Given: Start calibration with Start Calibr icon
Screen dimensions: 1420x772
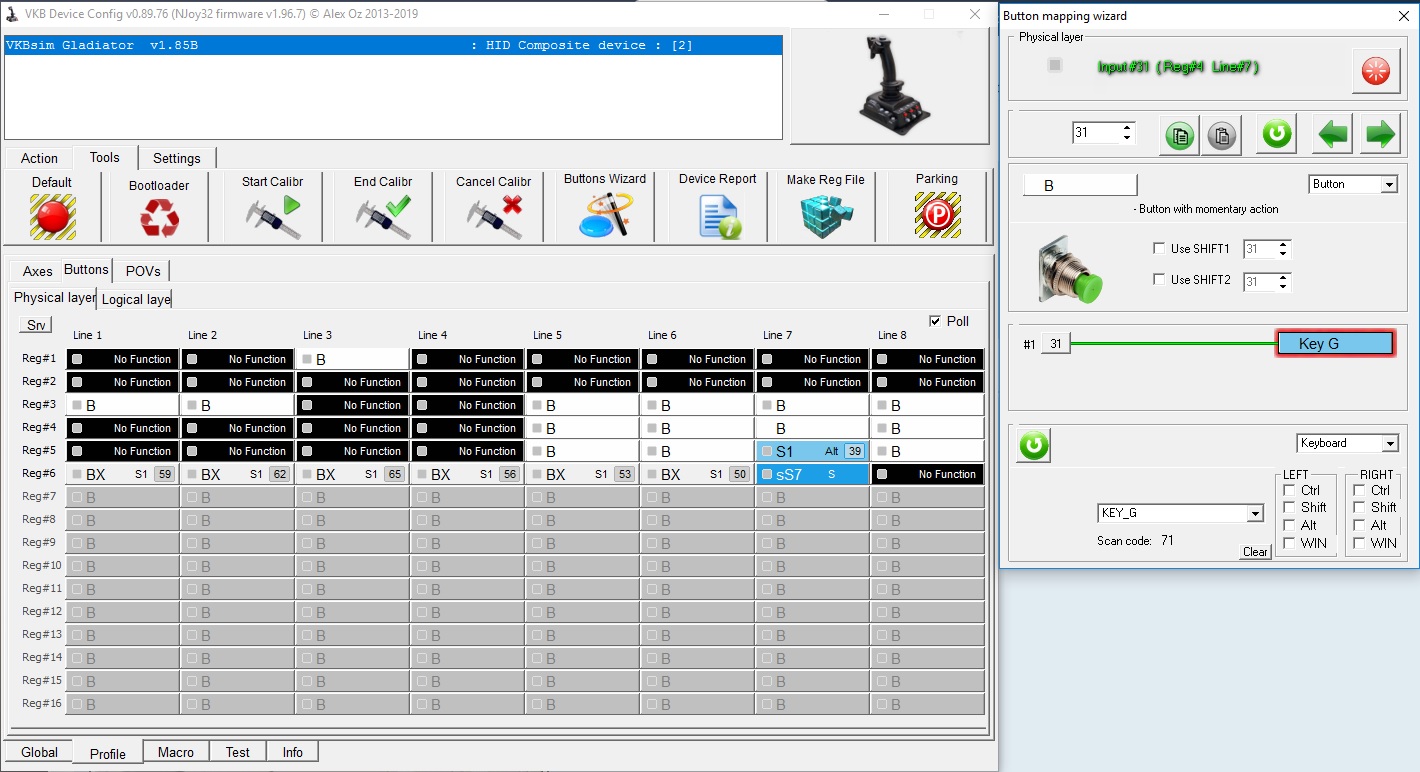Looking at the screenshot, I should pos(272,216).
